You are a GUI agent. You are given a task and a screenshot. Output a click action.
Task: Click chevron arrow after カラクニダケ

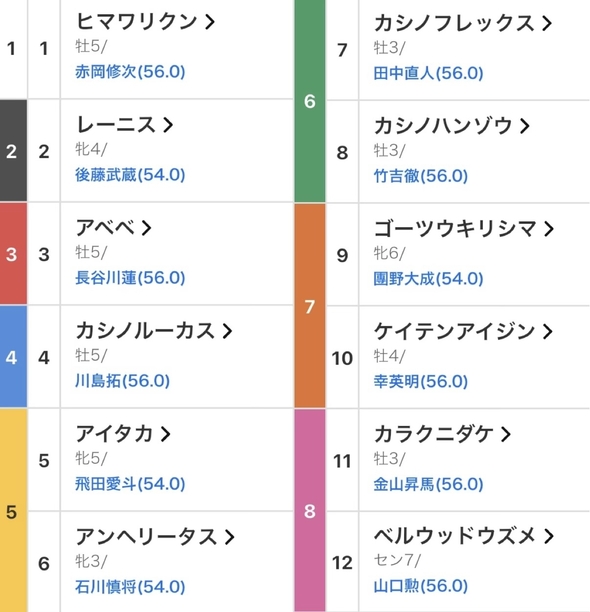point(506,434)
